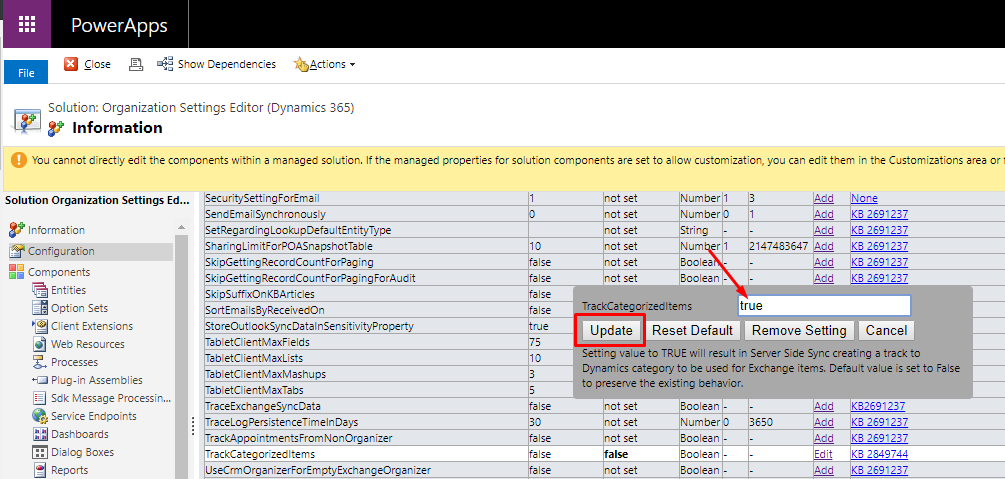Open the File menu

click(x=26, y=72)
